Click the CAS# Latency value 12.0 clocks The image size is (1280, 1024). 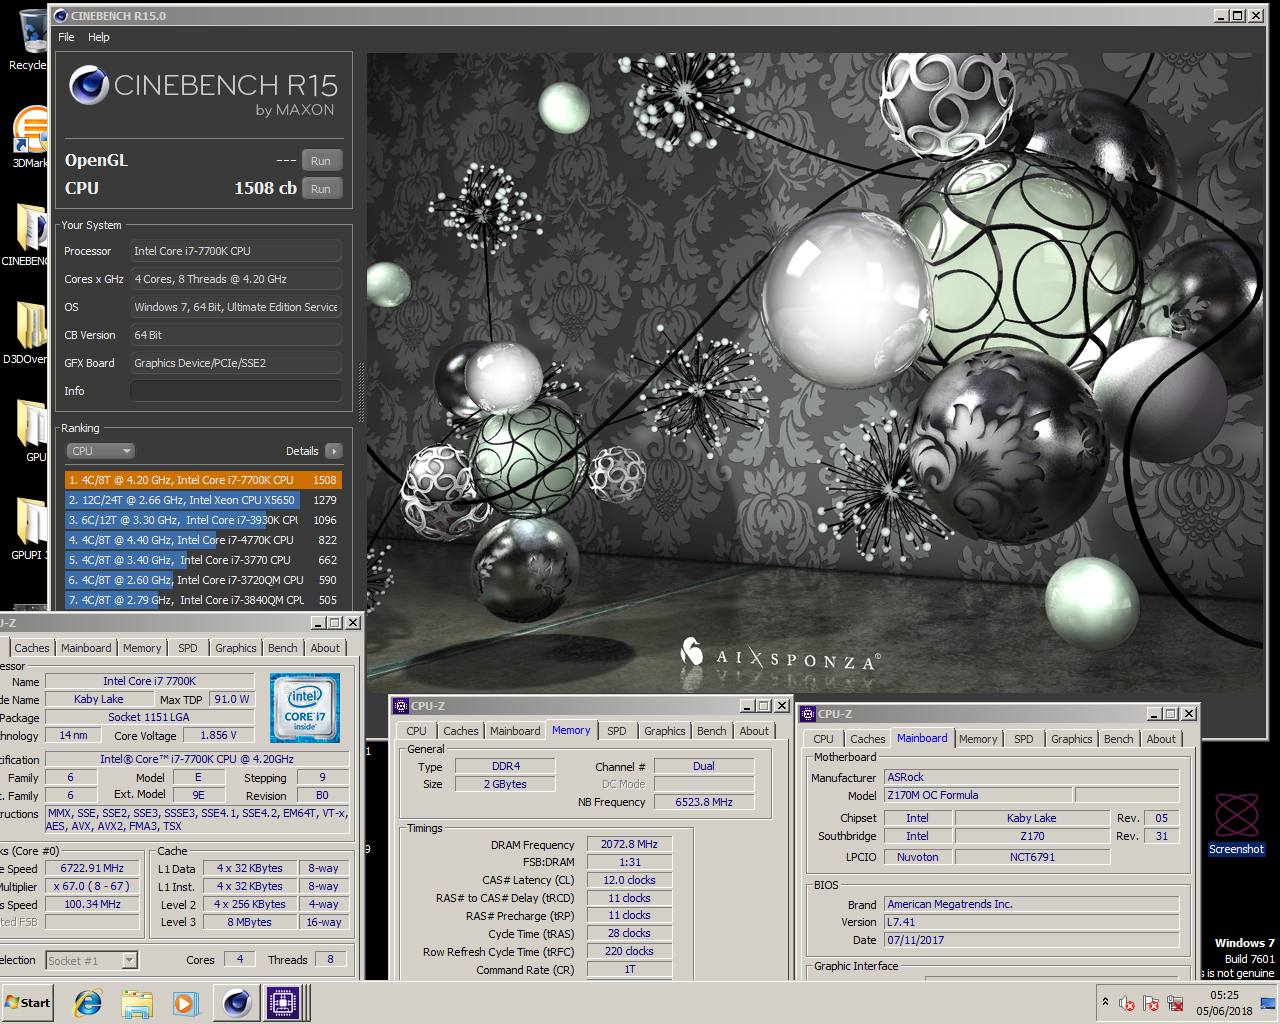pos(629,880)
